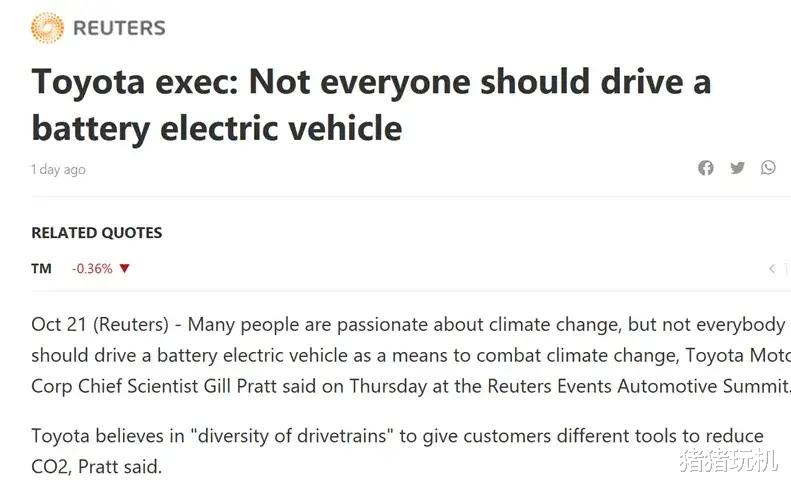Click the -0.36% price change value
The height and width of the screenshot is (489, 791).
92,269
